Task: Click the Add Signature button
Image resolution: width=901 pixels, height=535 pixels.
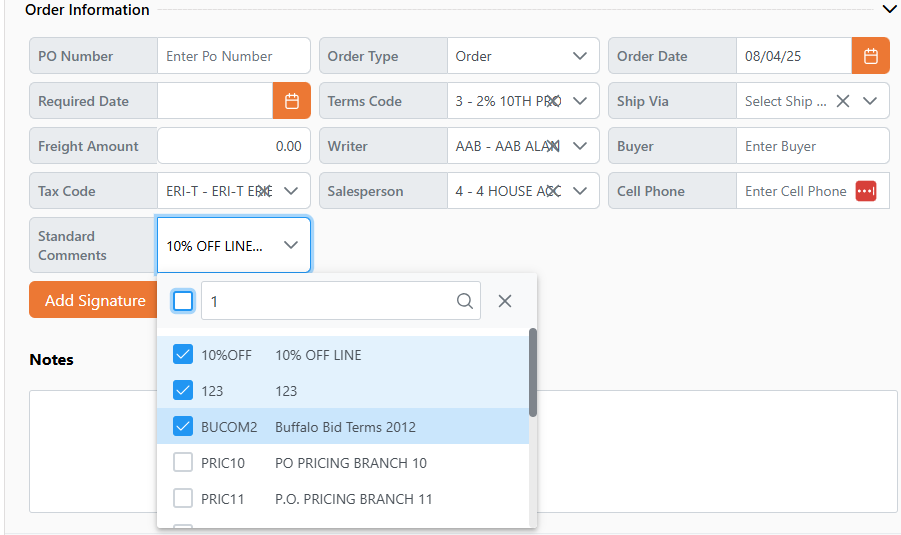Action: tap(93, 300)
